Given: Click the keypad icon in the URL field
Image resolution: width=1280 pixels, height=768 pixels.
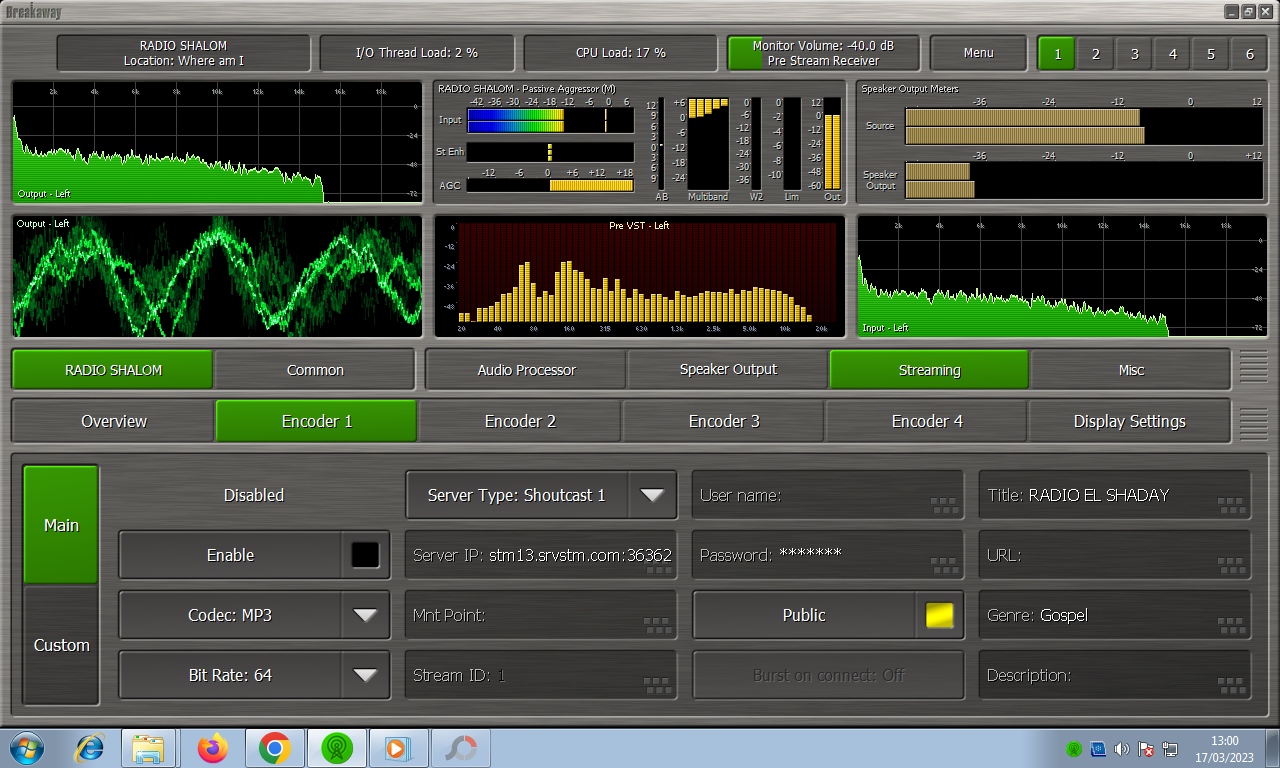Looking at the screenshot, I should (1231, 565).
